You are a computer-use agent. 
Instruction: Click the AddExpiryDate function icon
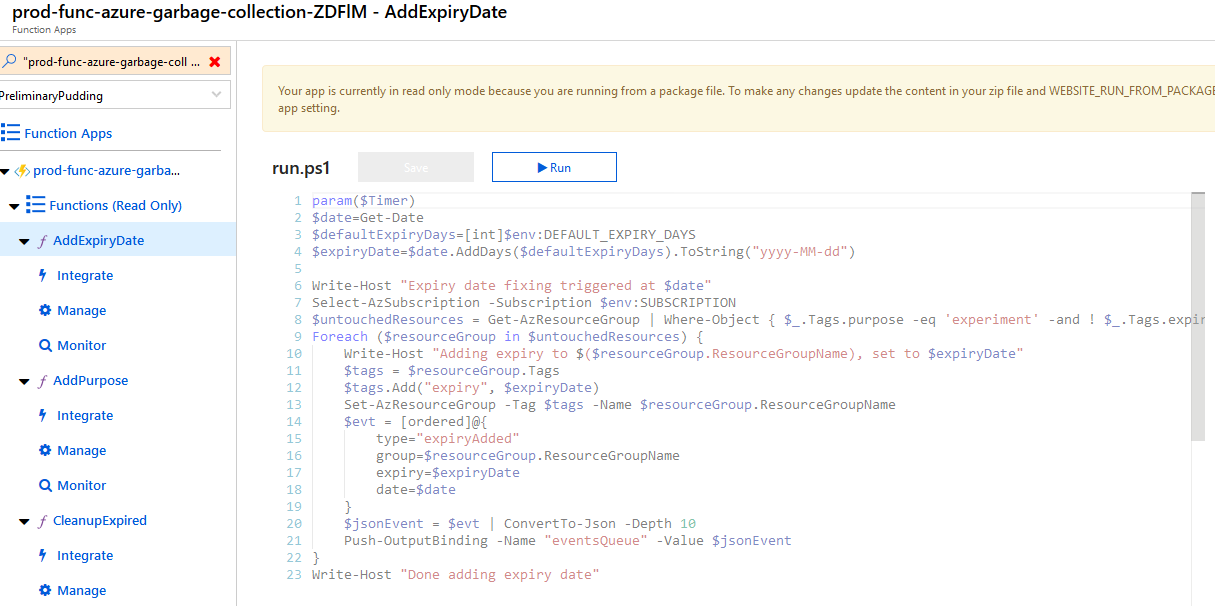tap(42, 241)
